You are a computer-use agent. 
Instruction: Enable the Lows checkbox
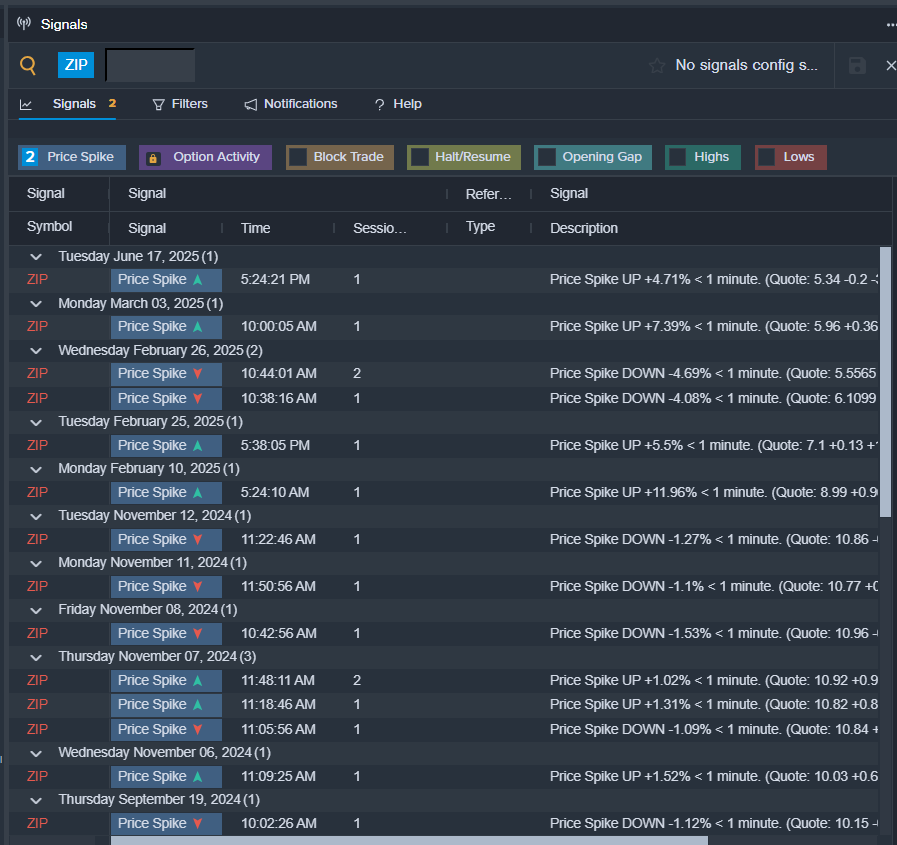click(x=767, y=157)
